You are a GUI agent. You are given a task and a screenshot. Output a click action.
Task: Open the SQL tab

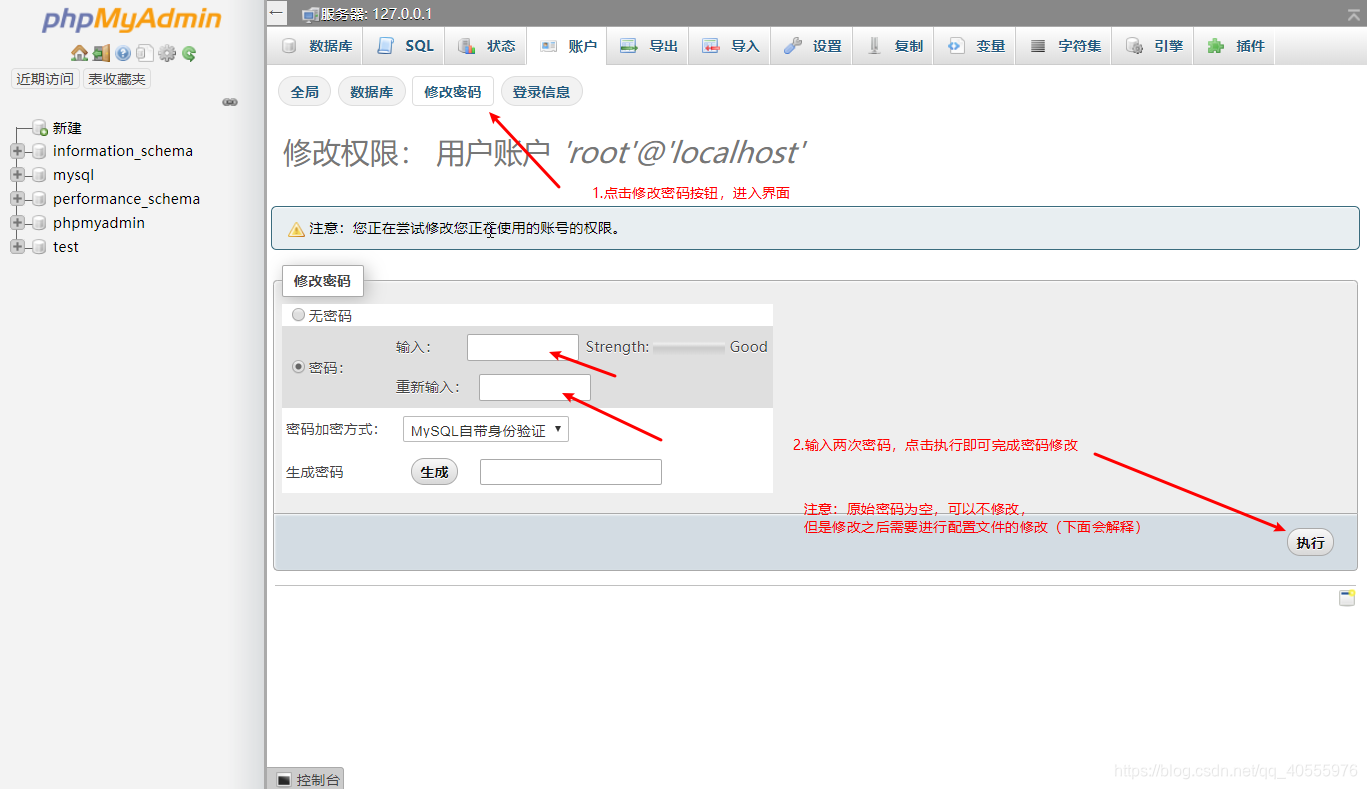point(405,46)
